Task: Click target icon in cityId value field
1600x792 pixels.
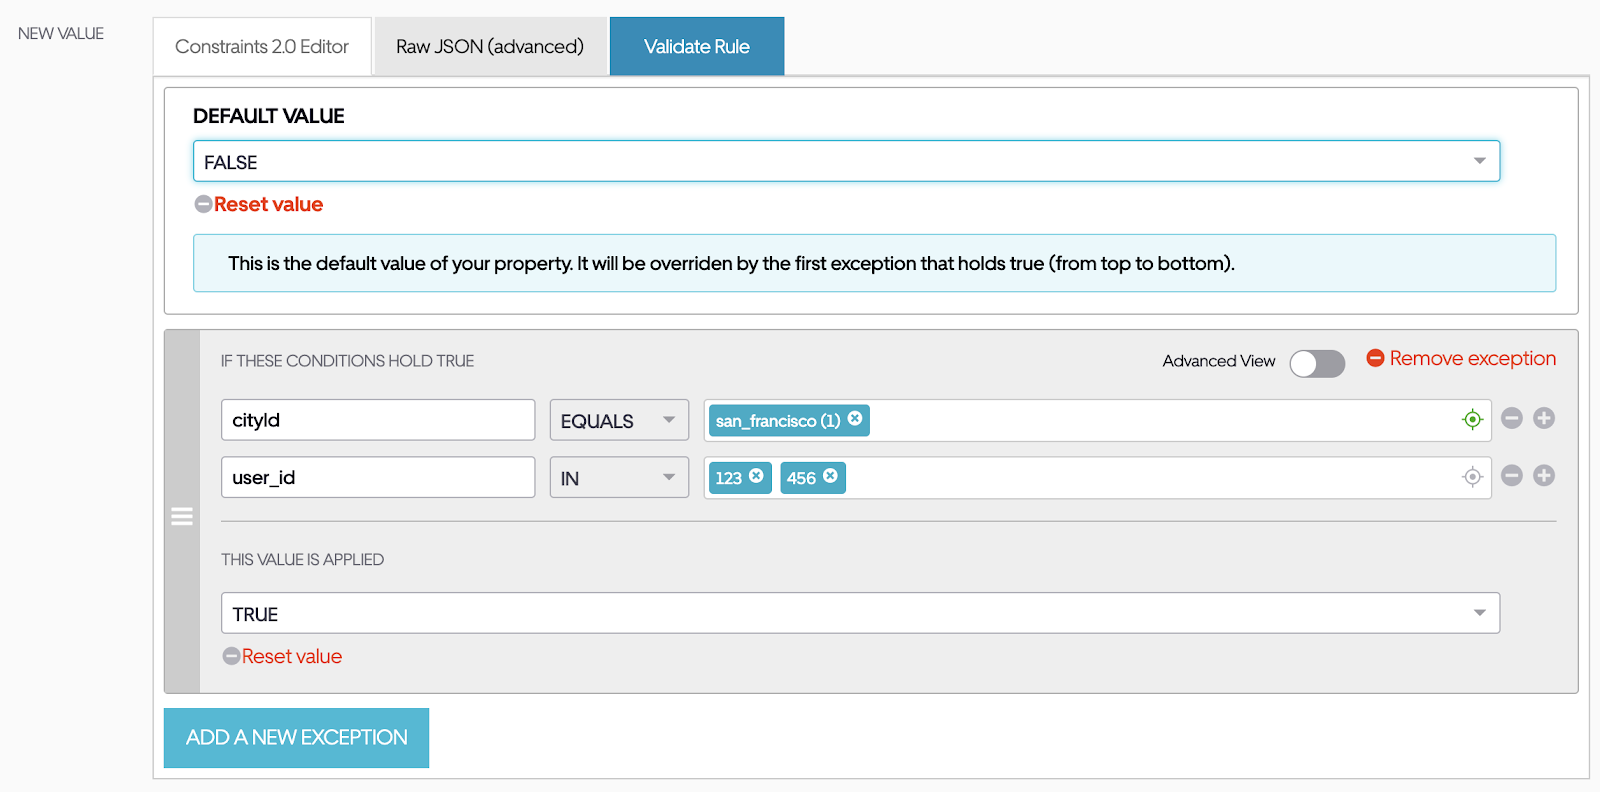Action: (1472, 420)
